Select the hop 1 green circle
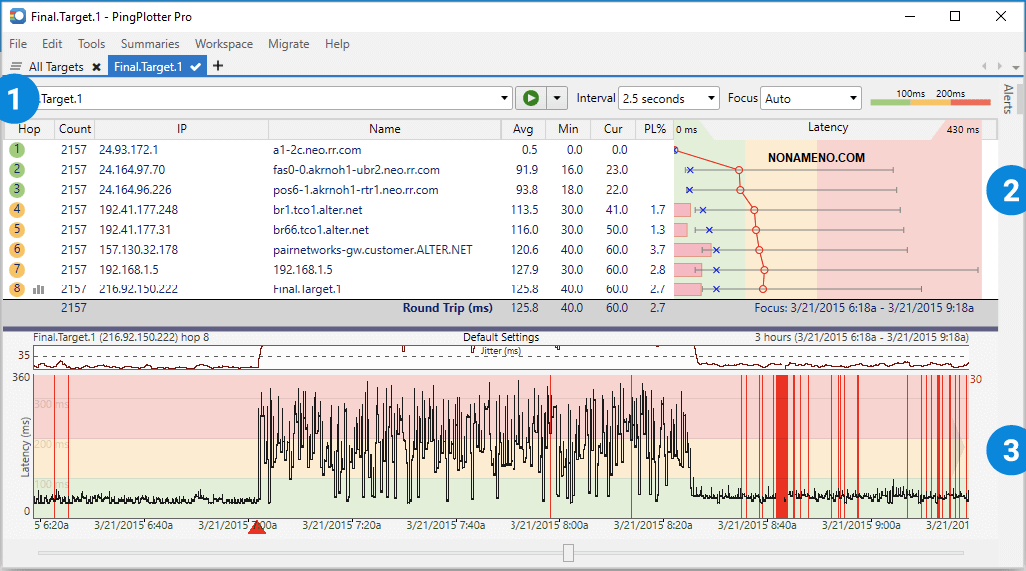 click(x=17, y=149)
